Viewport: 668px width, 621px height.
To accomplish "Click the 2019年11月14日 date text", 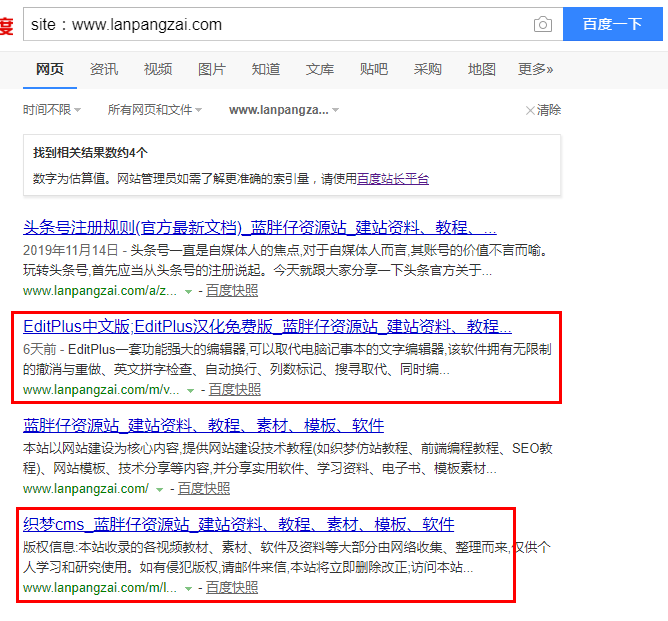I will click(71, 250).
